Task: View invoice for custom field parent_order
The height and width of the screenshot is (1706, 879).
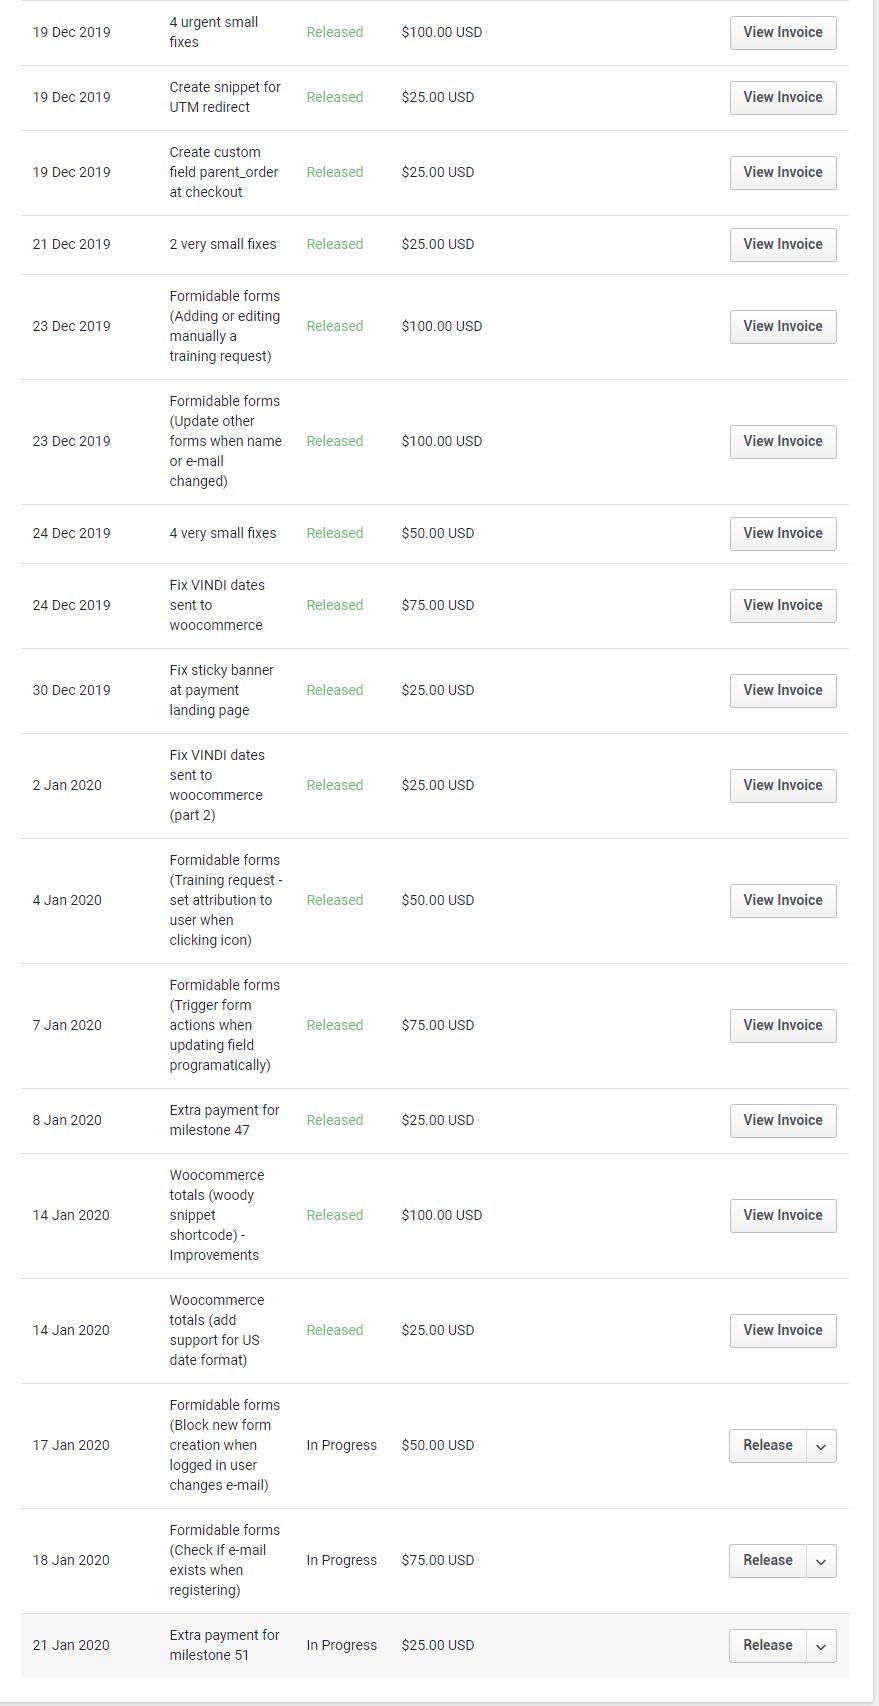Action: [782, 173]
